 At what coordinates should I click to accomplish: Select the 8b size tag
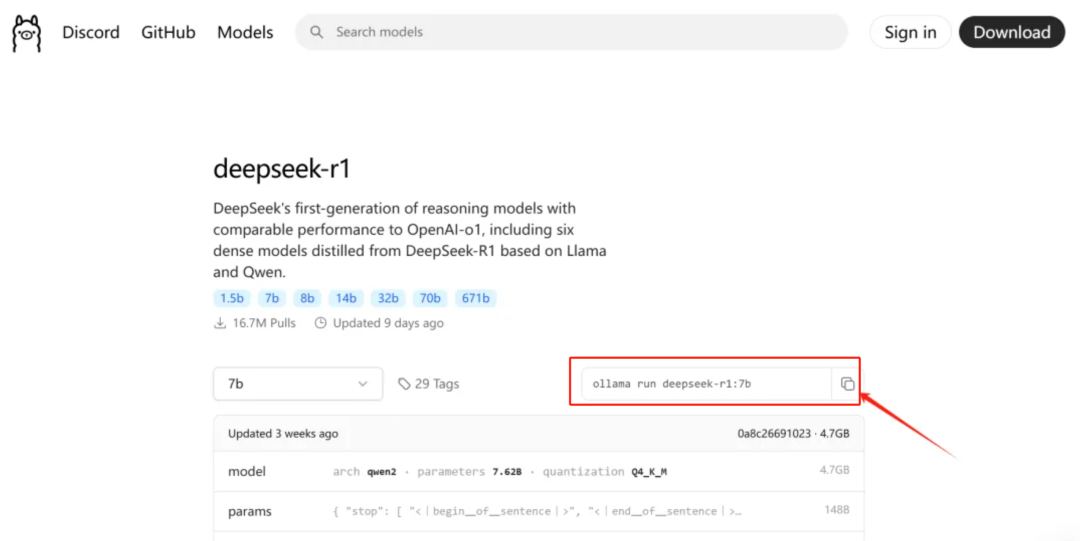point(307,298)
